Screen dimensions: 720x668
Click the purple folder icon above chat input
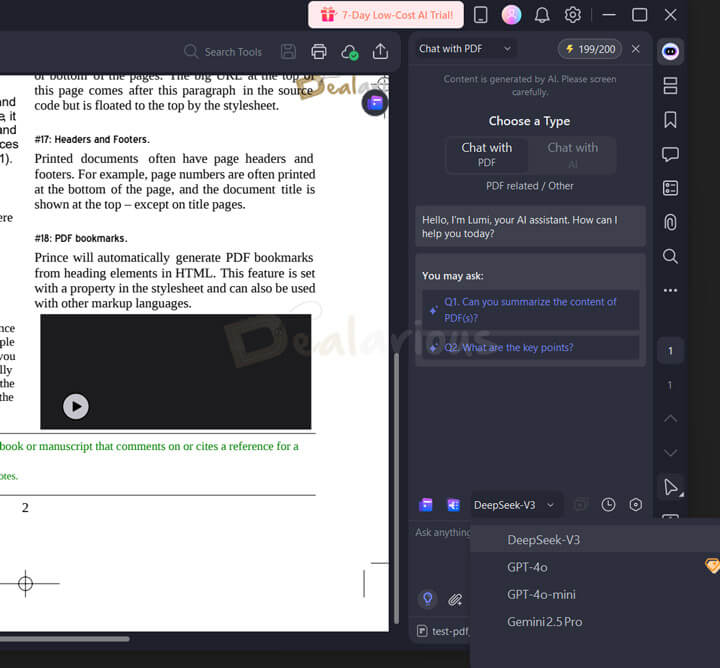coord(426,505)
